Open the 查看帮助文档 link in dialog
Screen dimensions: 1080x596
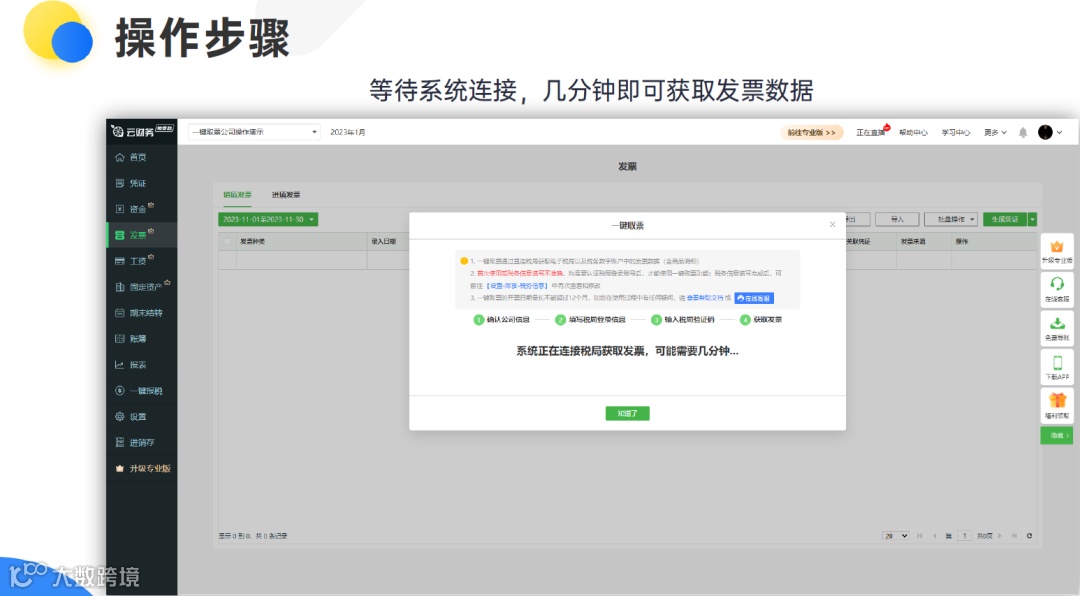click(705, 298)
